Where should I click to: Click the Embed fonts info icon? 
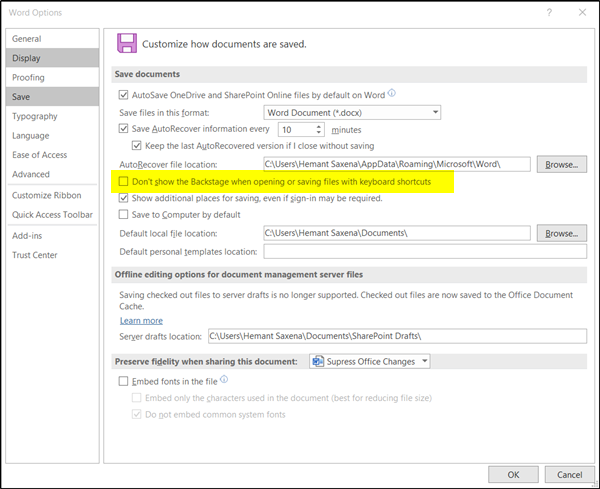(224, 380)
